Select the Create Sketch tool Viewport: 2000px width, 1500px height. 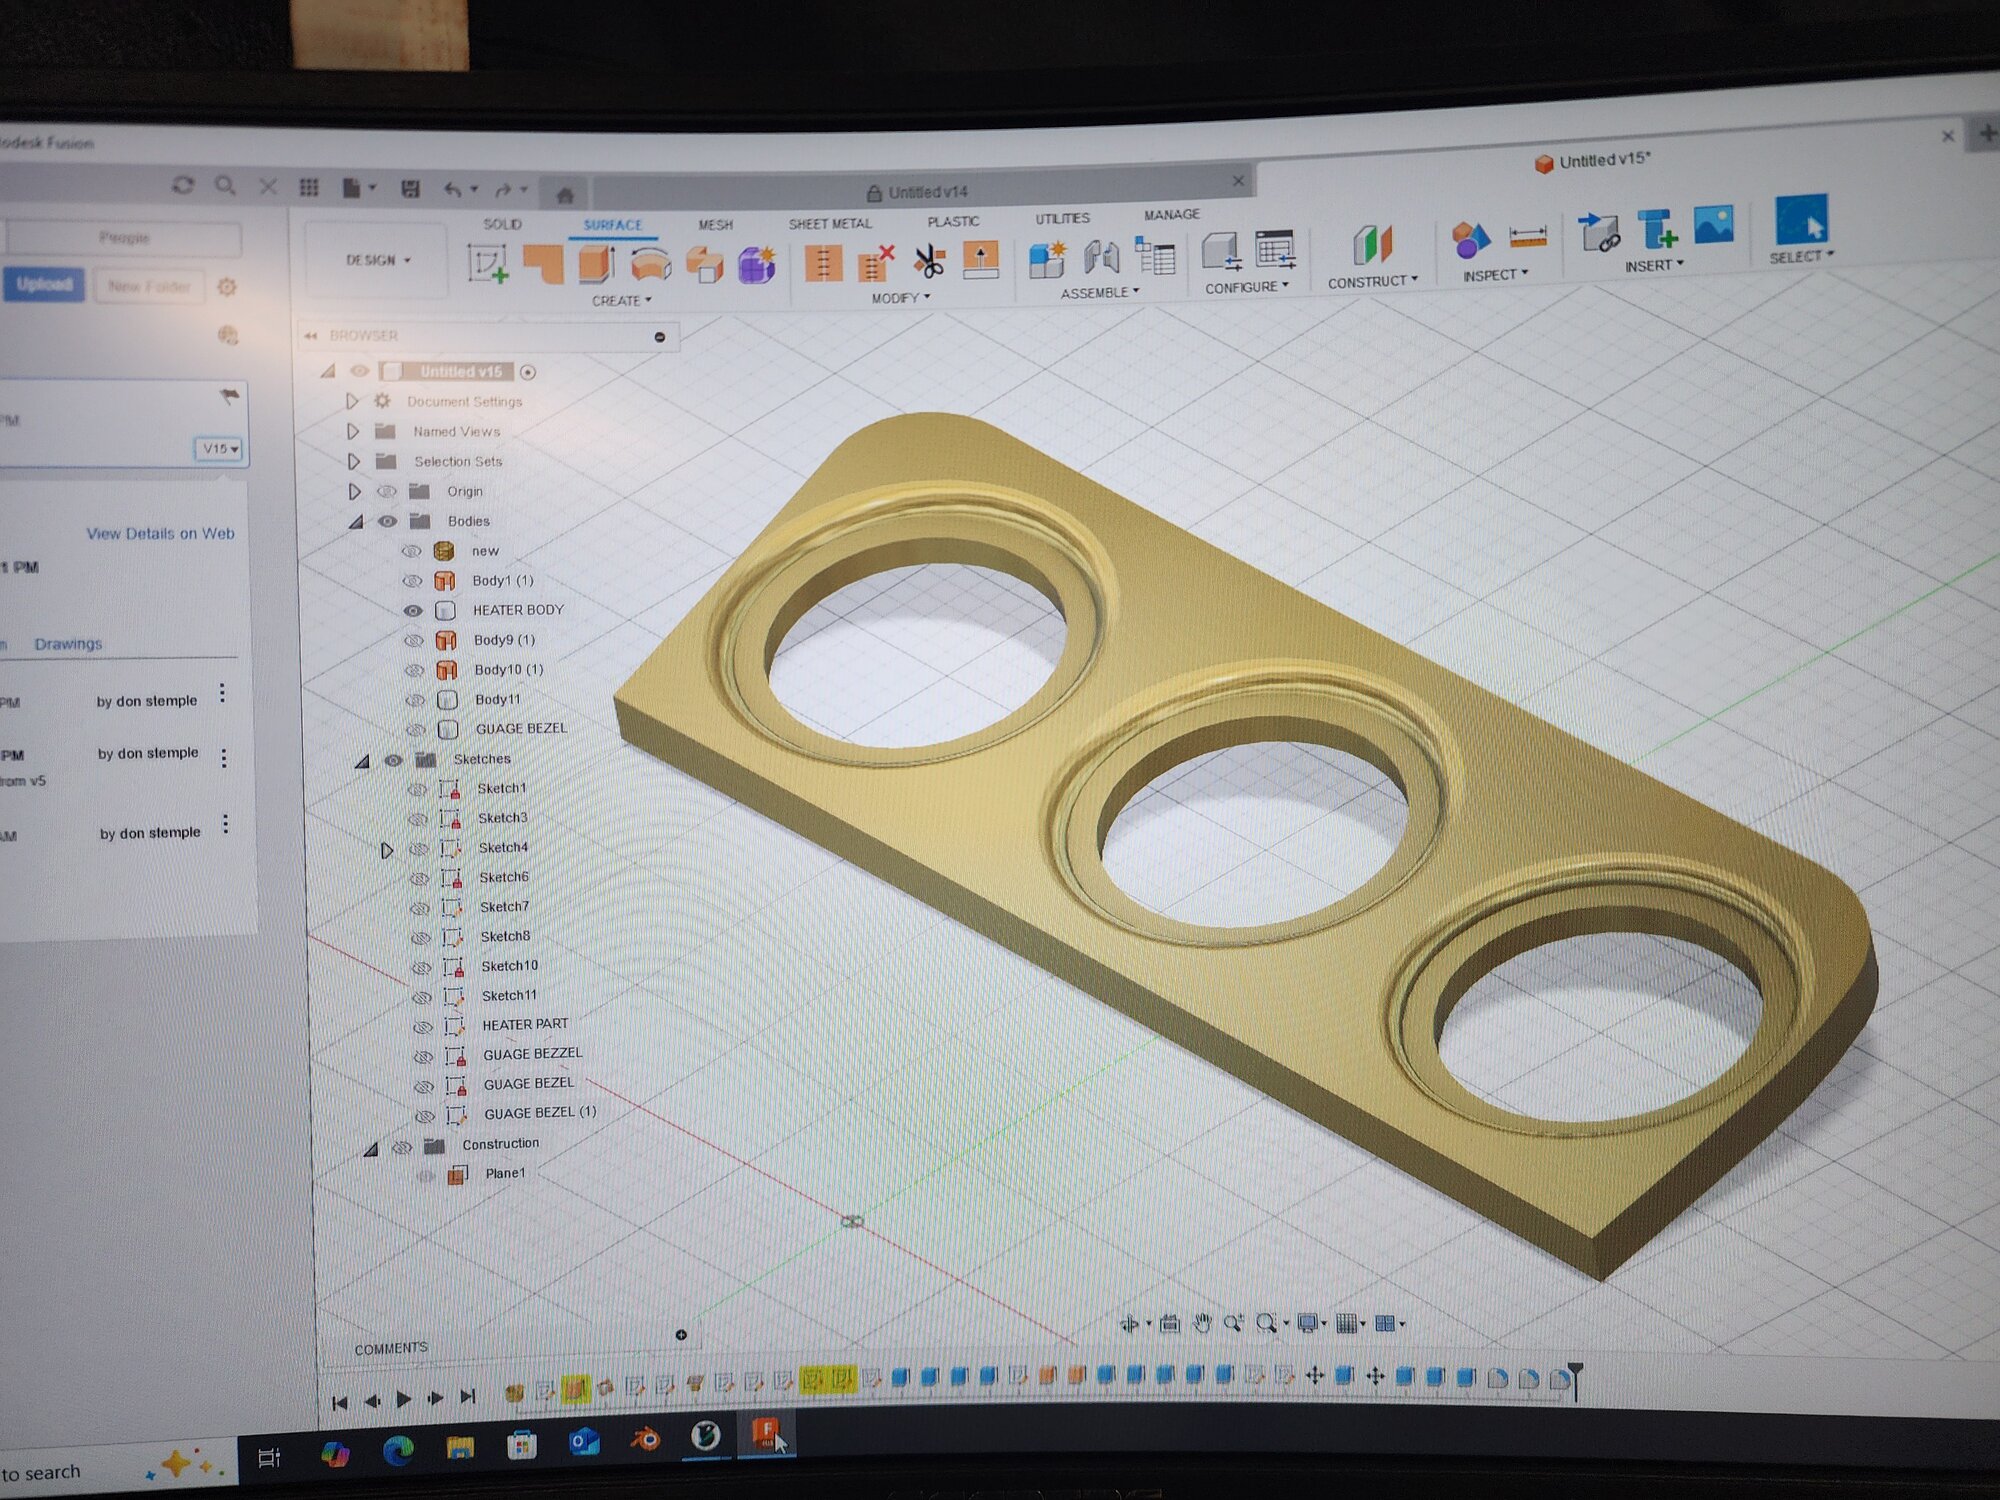coord(488,264)
